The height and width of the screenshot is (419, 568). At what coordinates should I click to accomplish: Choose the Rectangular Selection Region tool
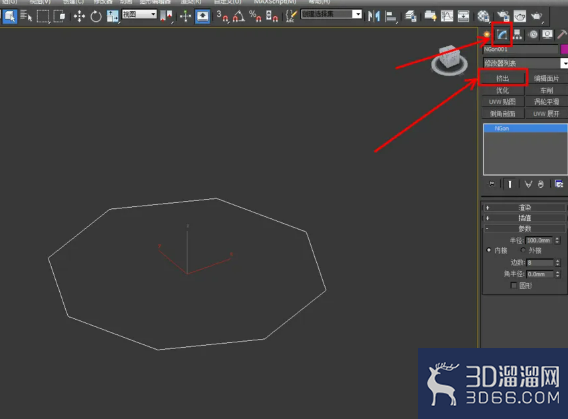click(43, 16)
